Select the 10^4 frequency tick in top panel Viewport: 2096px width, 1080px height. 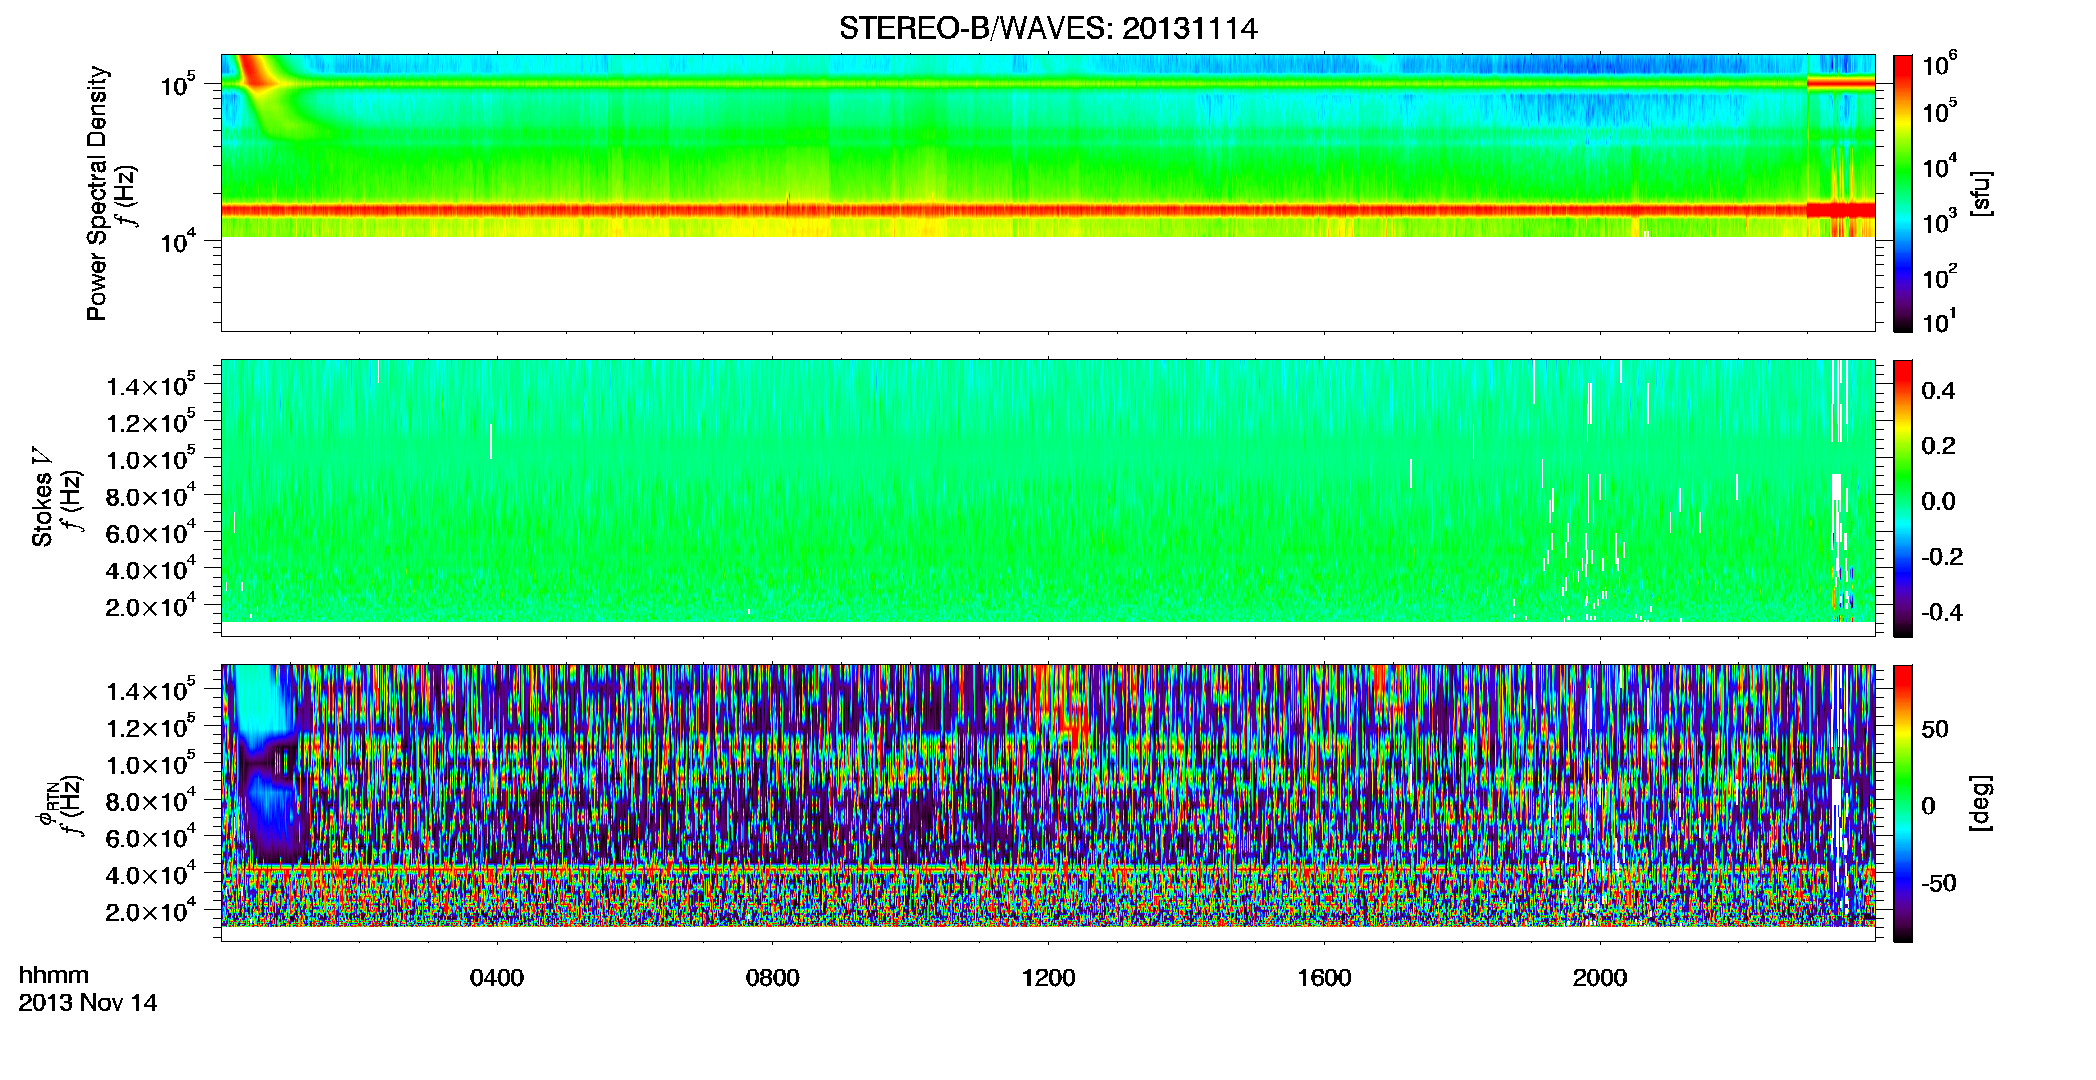pos(177,241)
